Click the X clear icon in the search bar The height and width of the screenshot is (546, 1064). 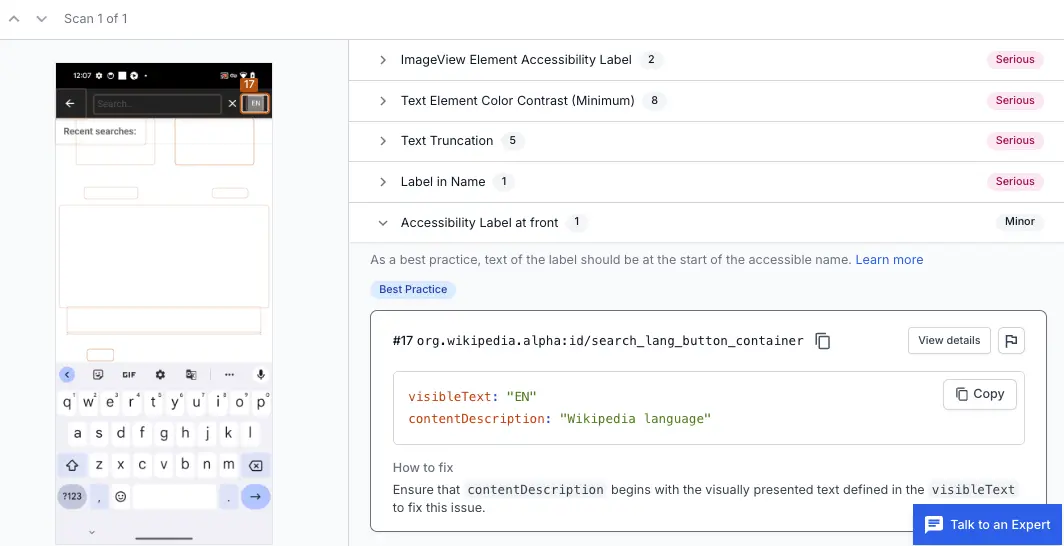[x=233, y=103]
